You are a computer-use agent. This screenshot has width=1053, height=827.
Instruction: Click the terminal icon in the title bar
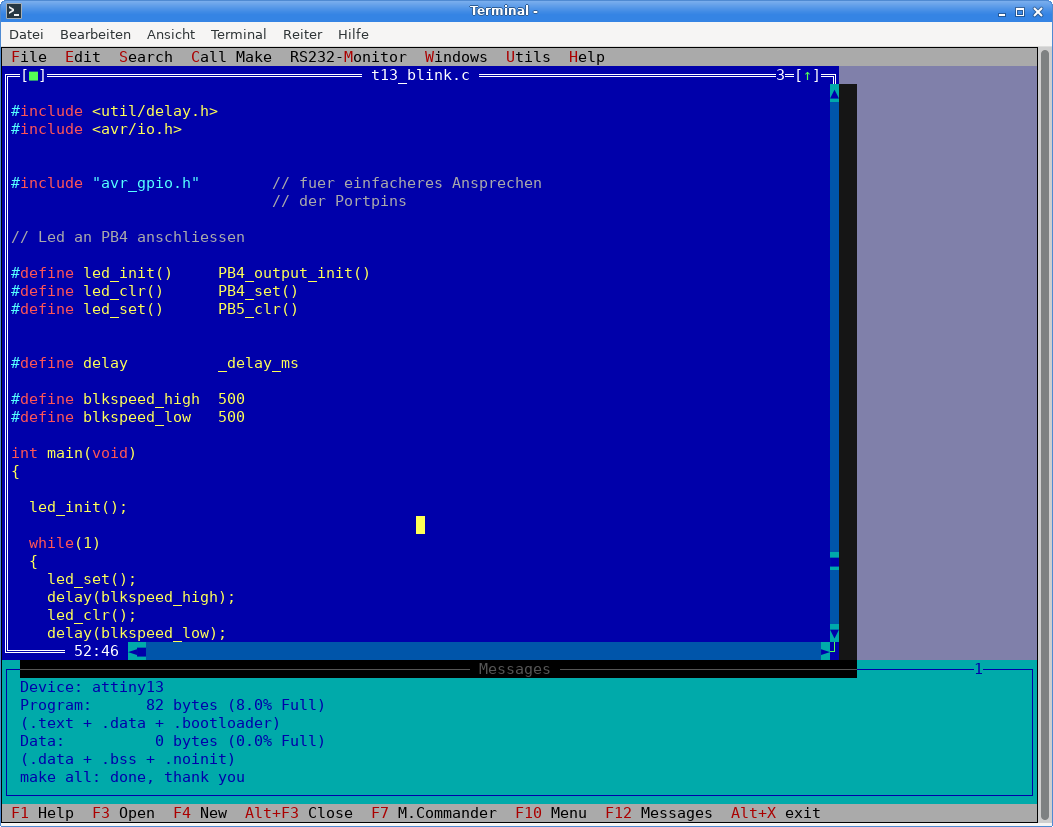13,11
